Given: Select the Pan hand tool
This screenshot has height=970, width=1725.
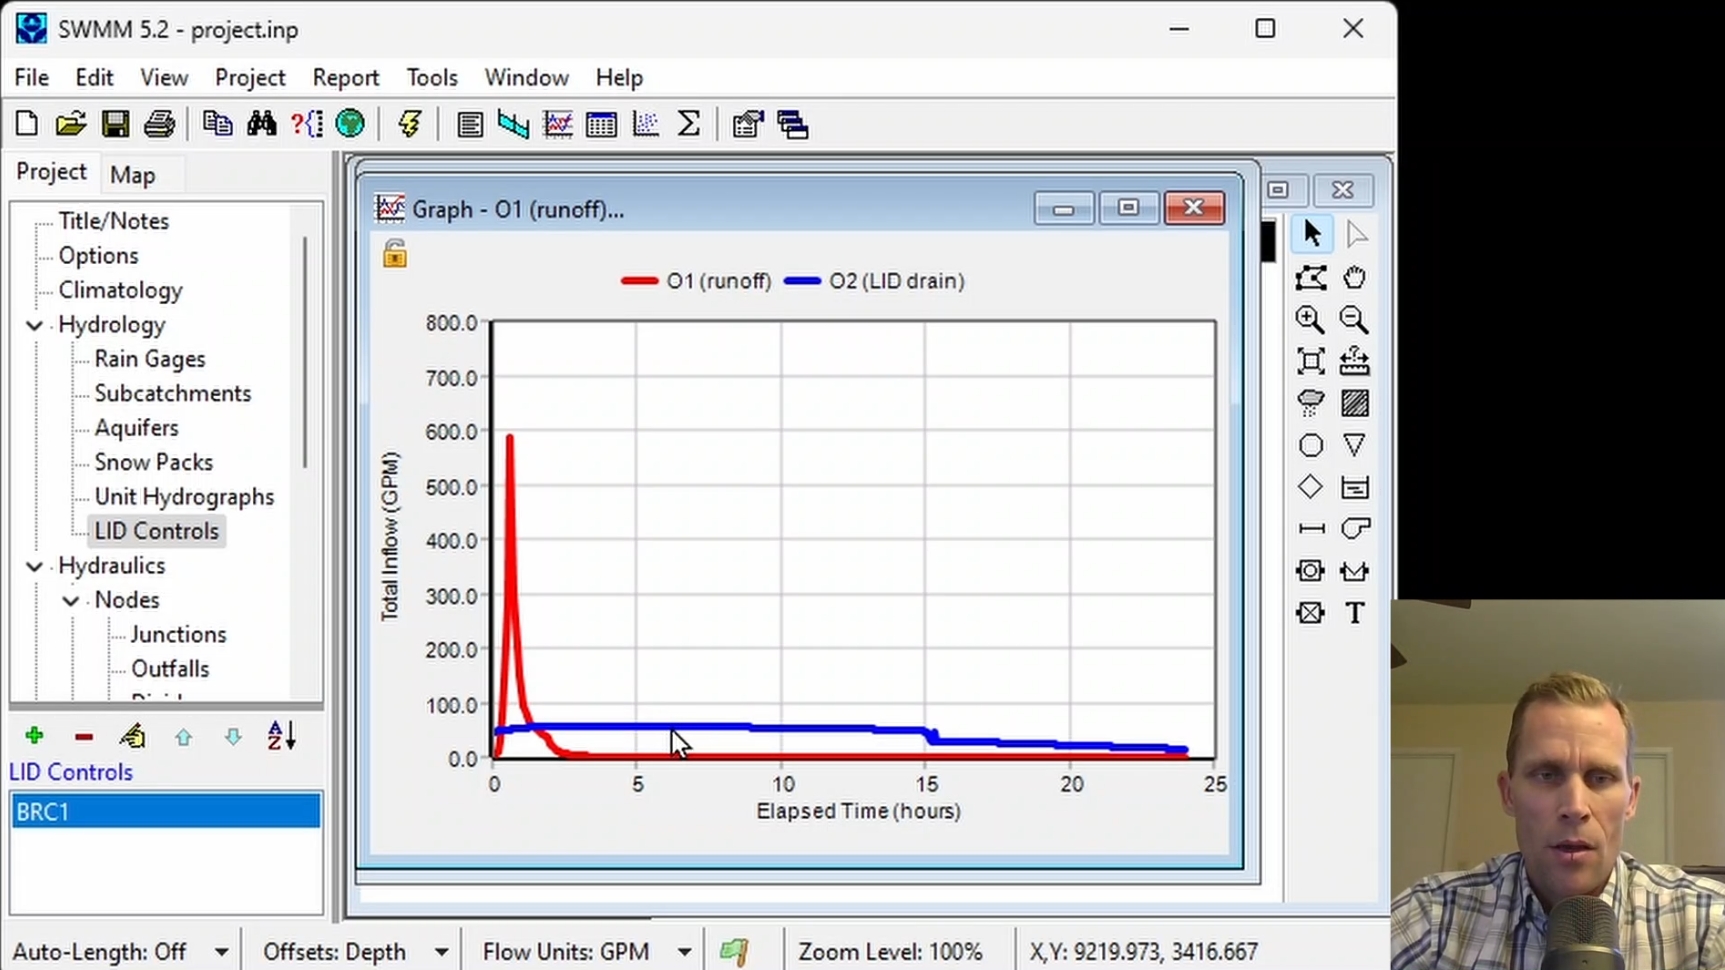Looking at the screenshot, I should click(x=1355, y=277).
